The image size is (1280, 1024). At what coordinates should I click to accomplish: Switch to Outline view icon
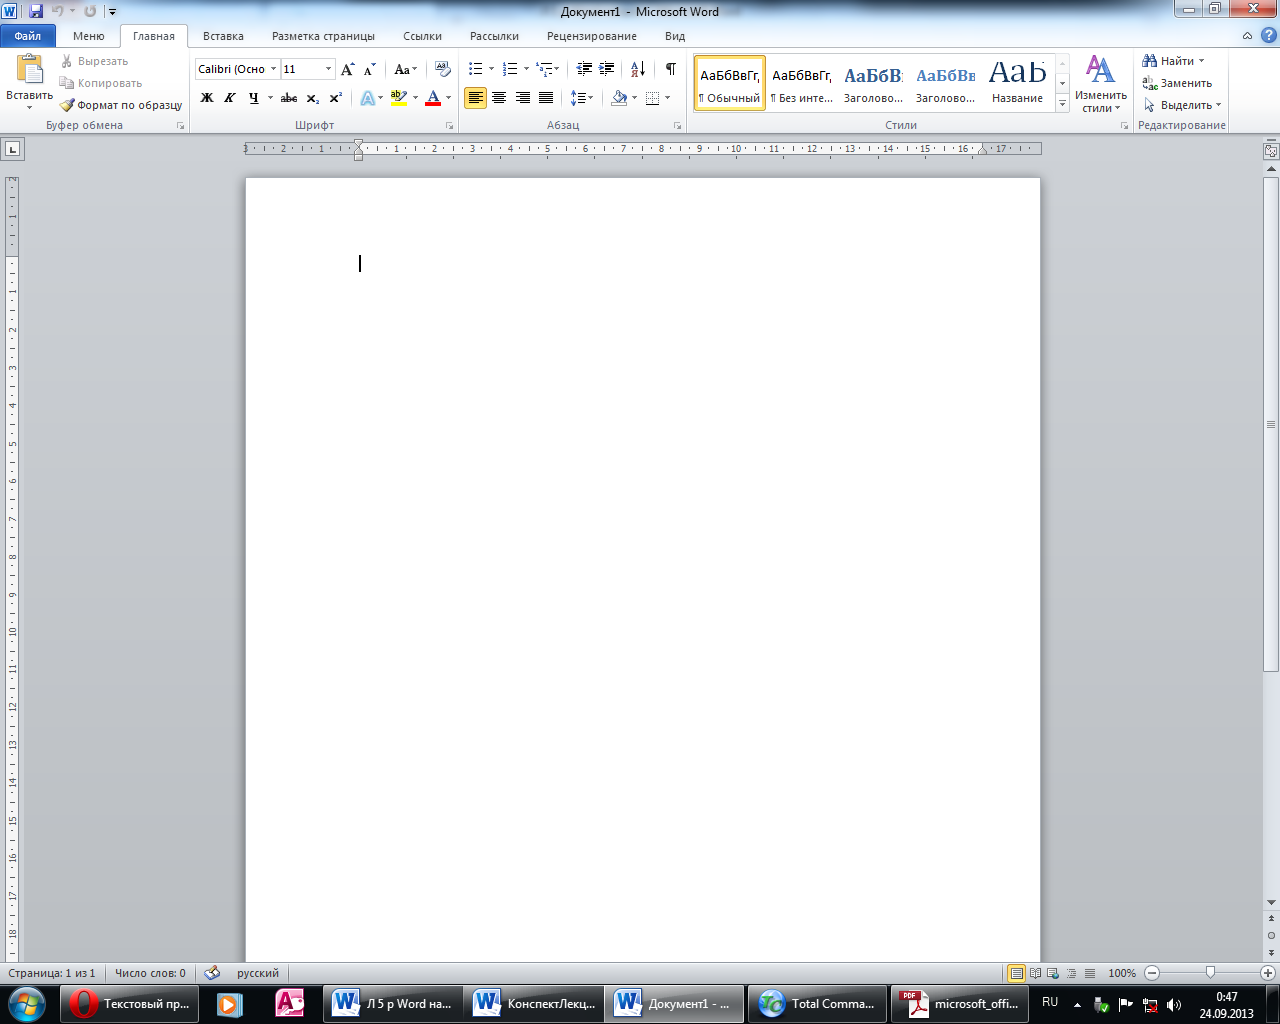tap(1071, 973)
